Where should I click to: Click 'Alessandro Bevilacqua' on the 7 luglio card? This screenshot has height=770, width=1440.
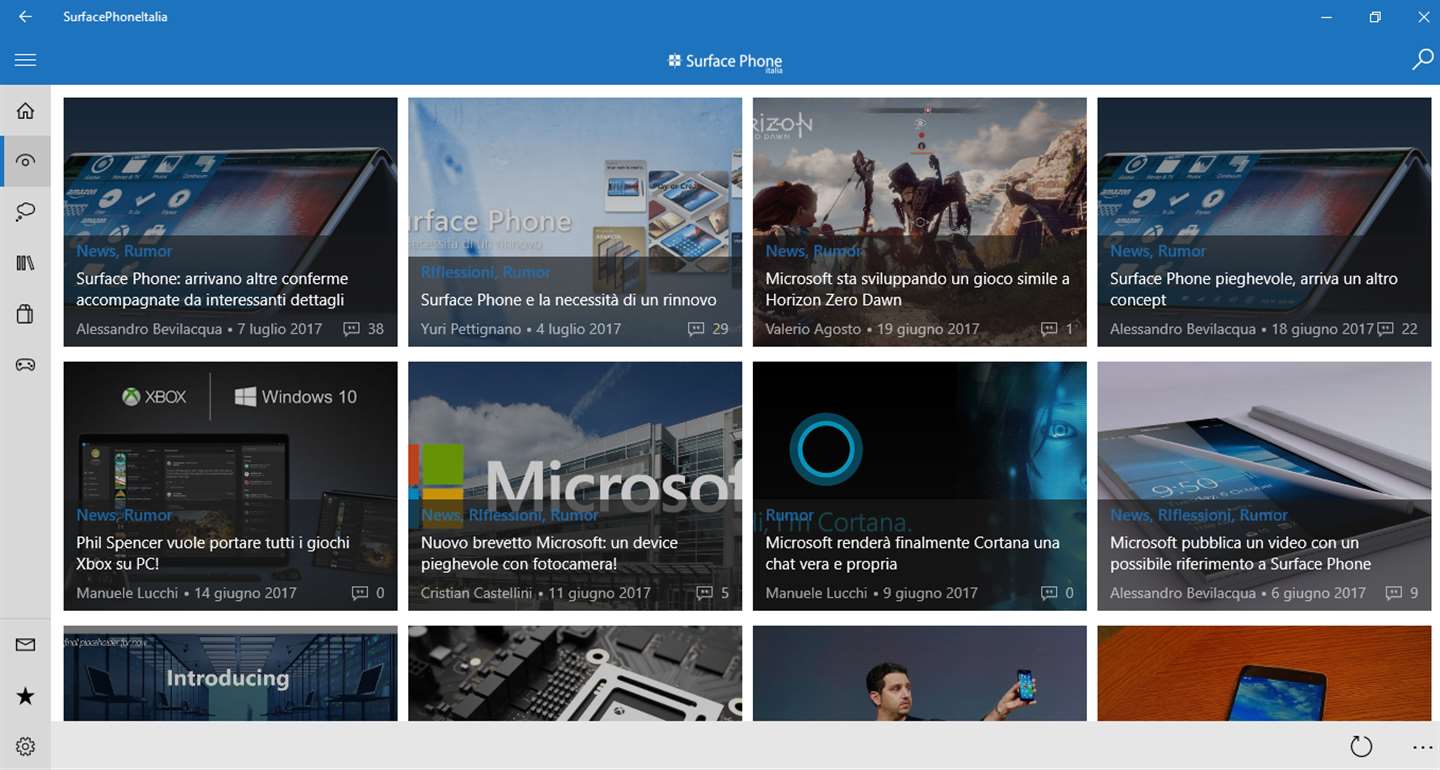click(149, 329)
